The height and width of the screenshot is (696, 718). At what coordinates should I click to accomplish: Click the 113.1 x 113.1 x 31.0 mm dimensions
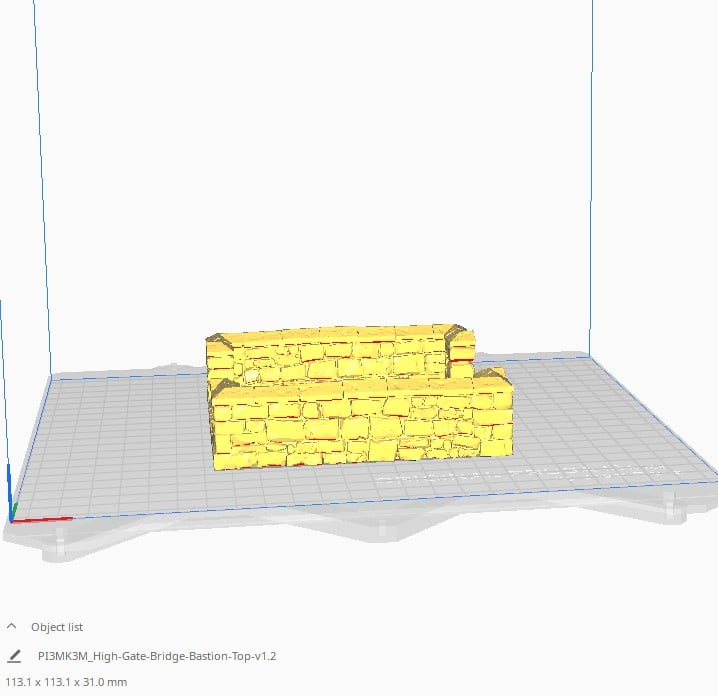click(x=66, y=682)
